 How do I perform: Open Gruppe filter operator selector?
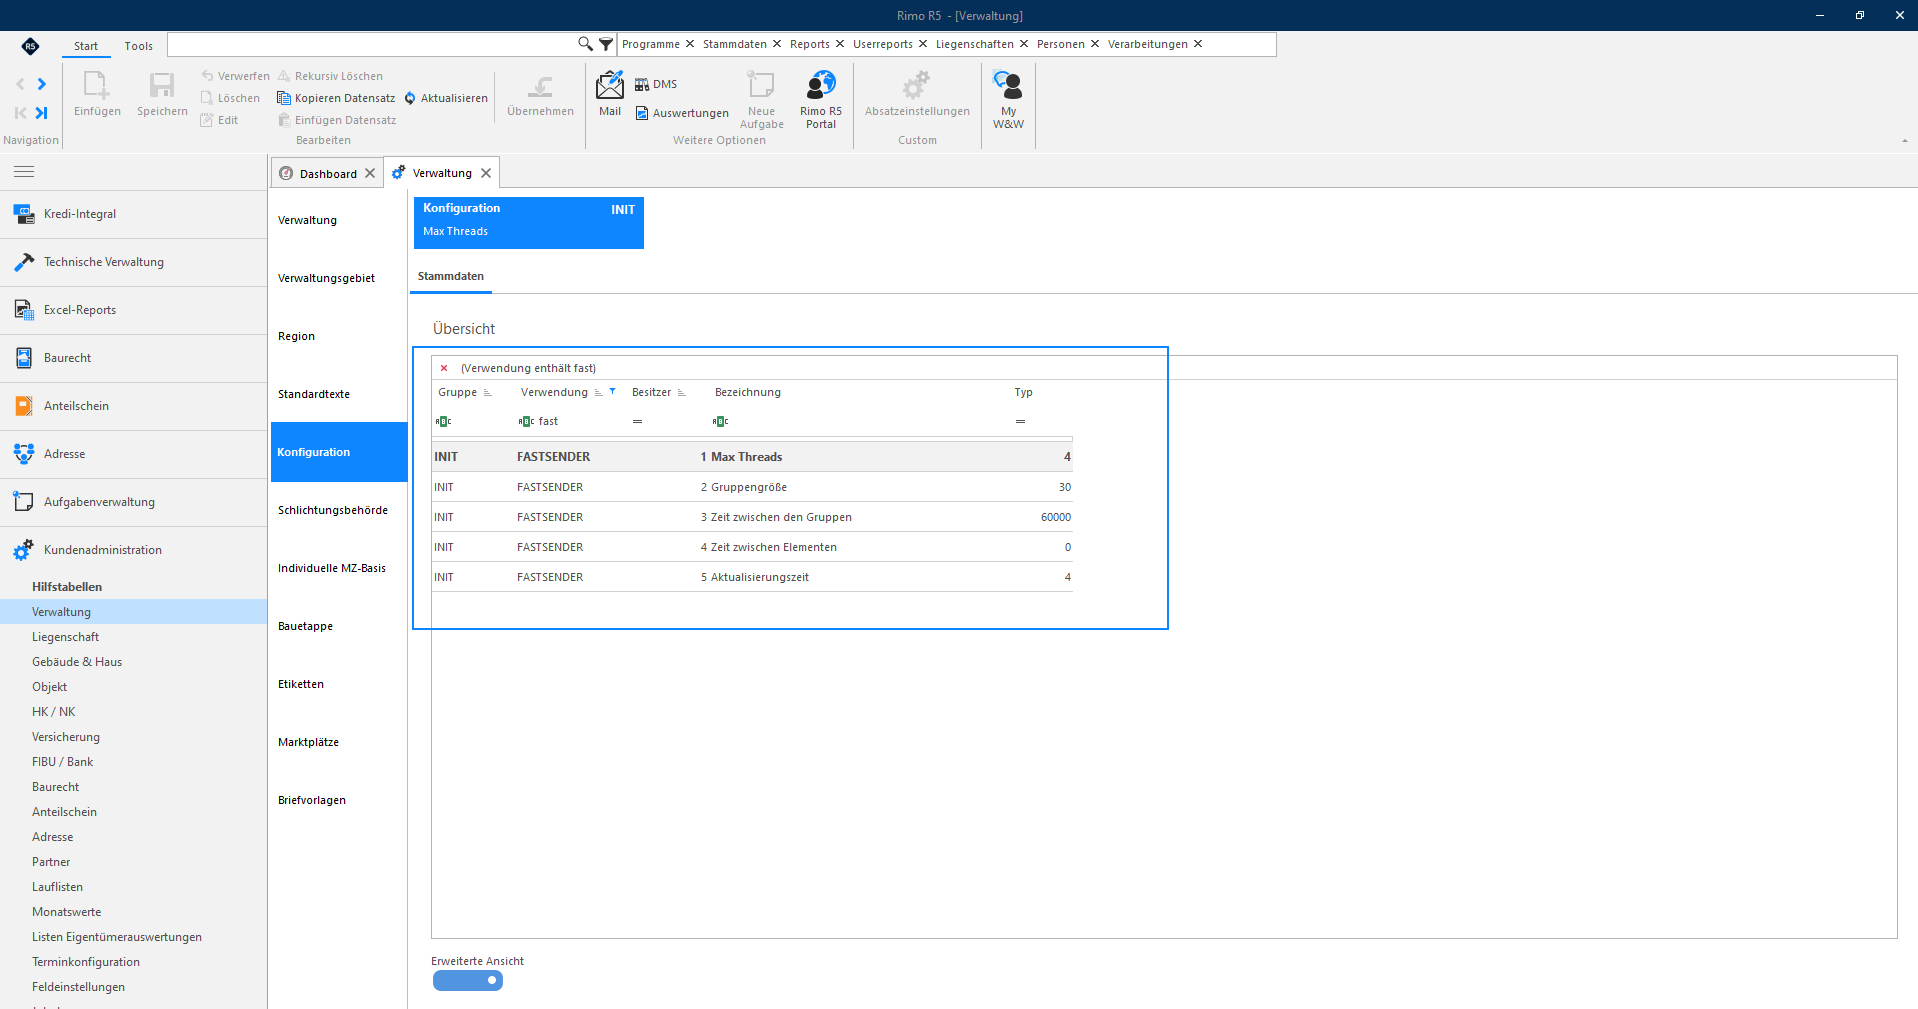[443, 421]
